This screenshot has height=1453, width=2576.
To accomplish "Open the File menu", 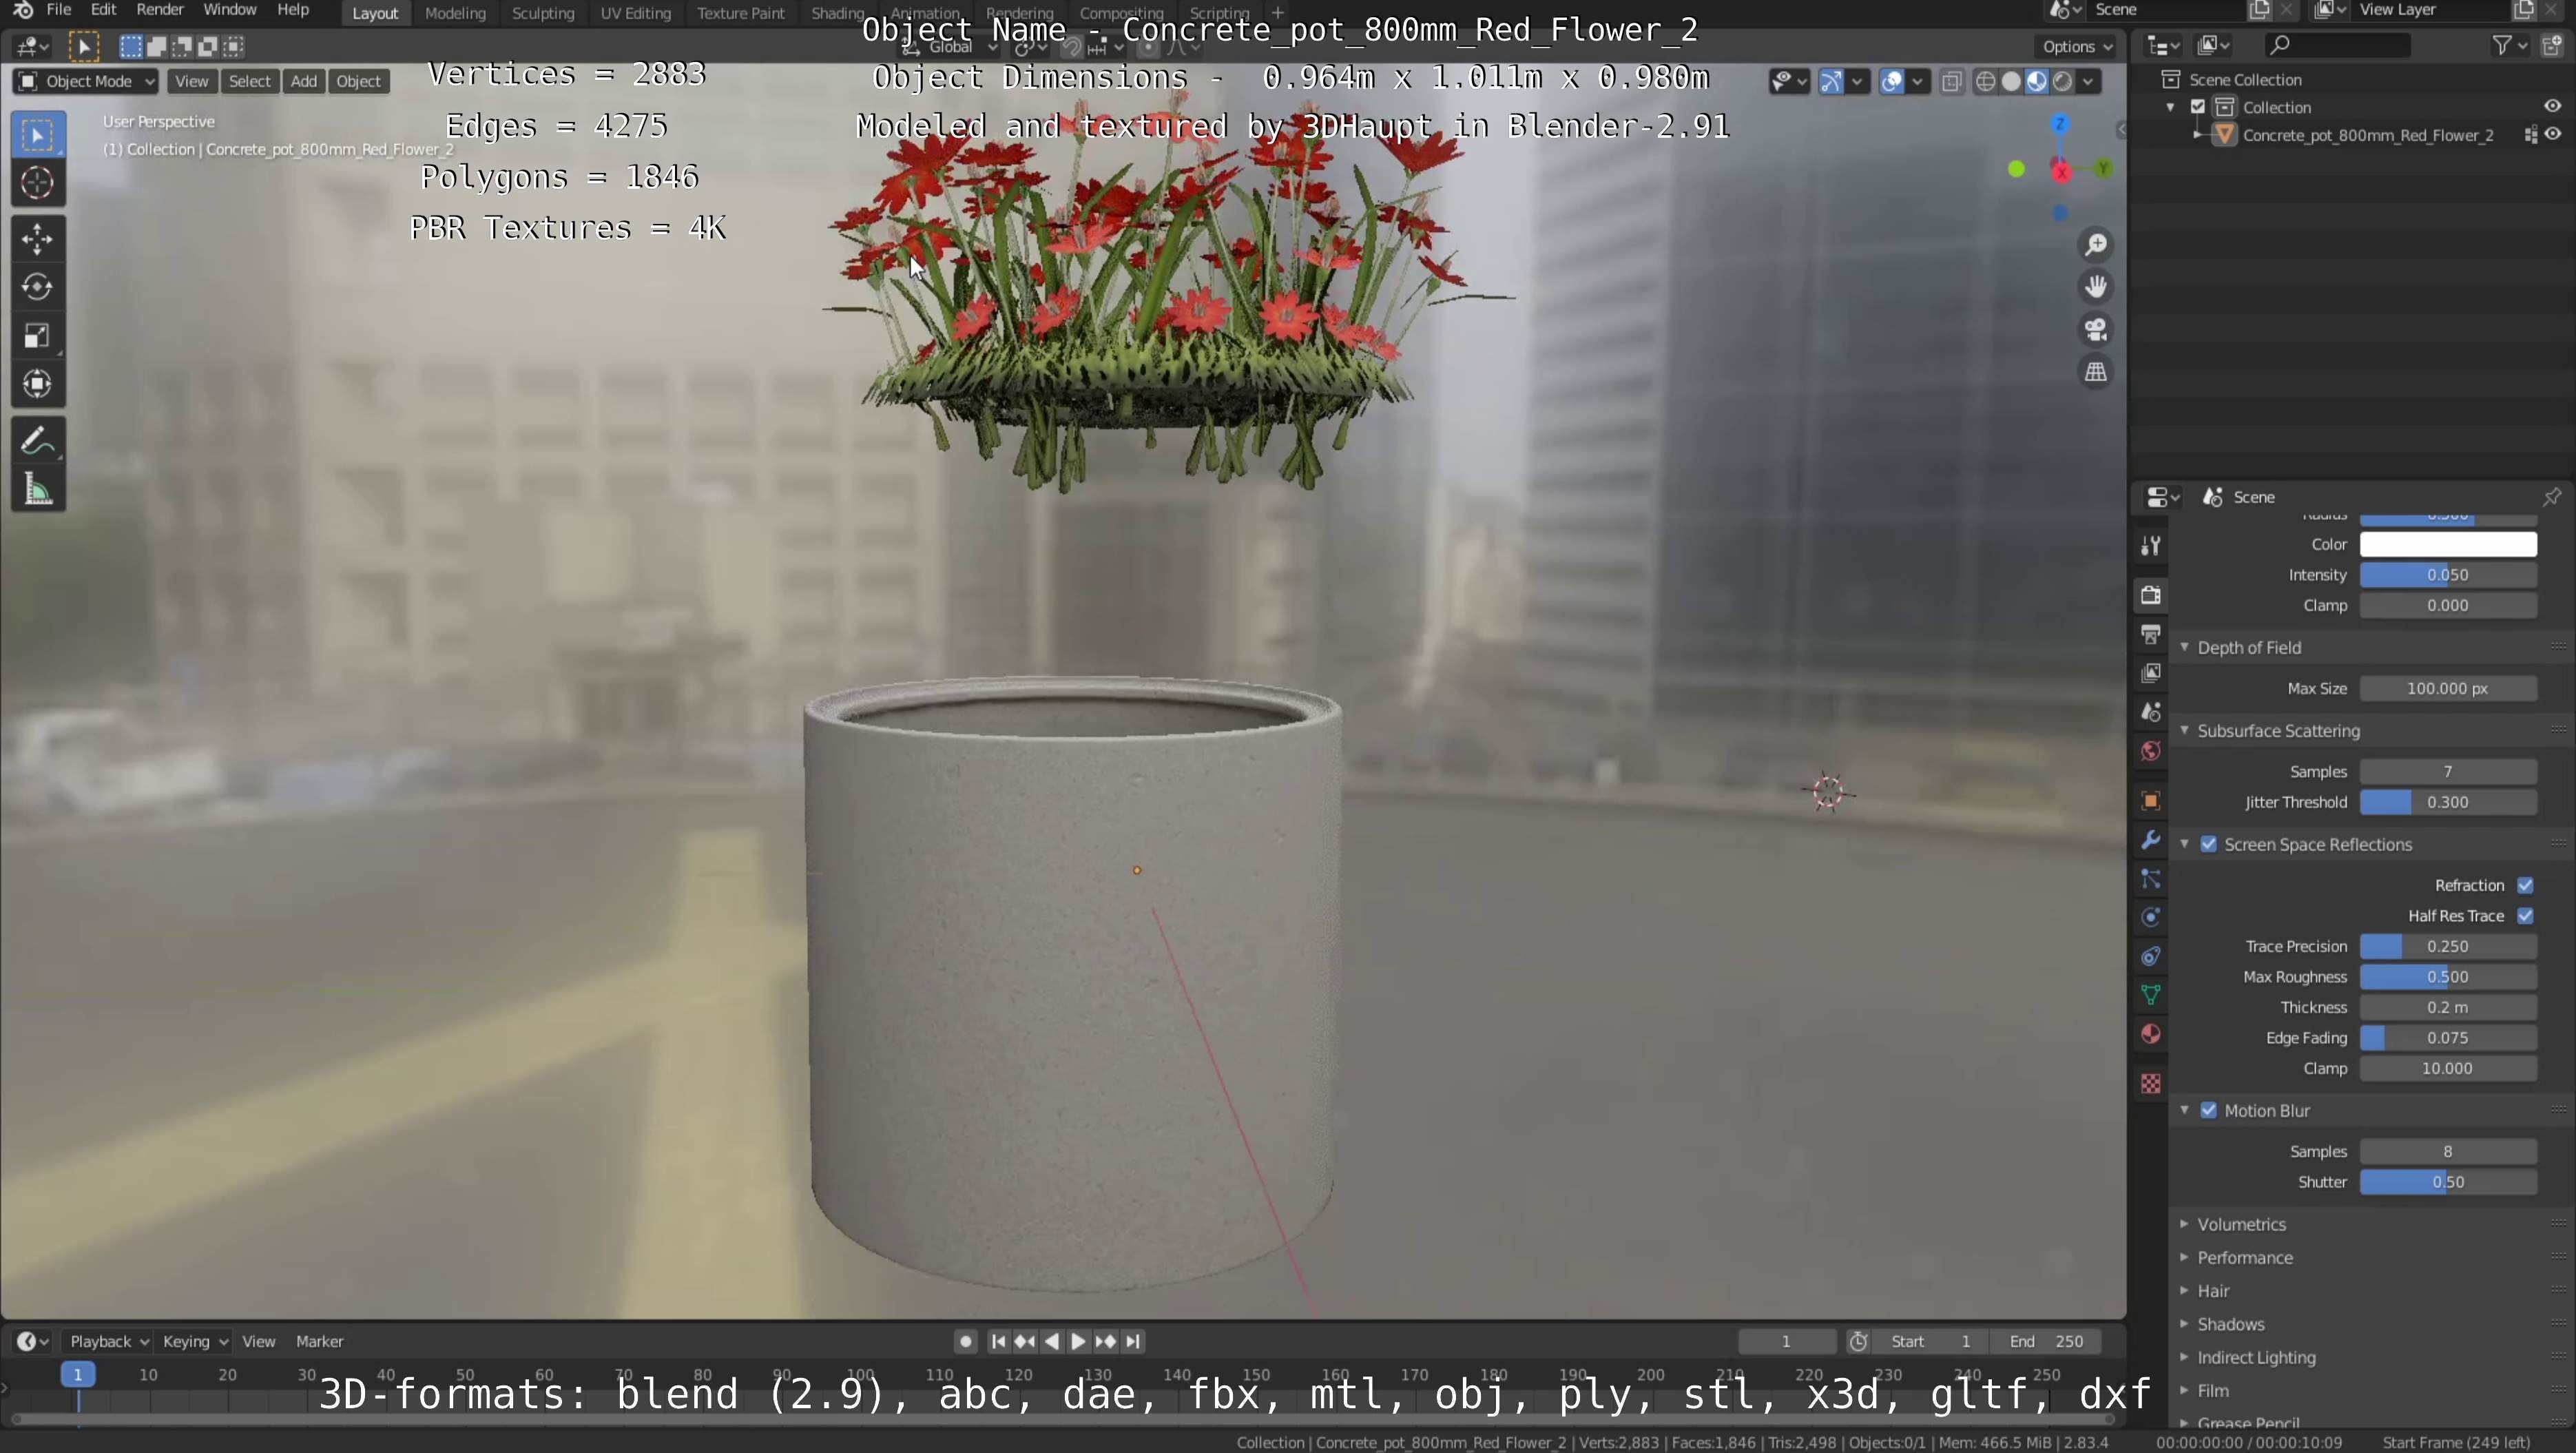I will tap(59, 10).
